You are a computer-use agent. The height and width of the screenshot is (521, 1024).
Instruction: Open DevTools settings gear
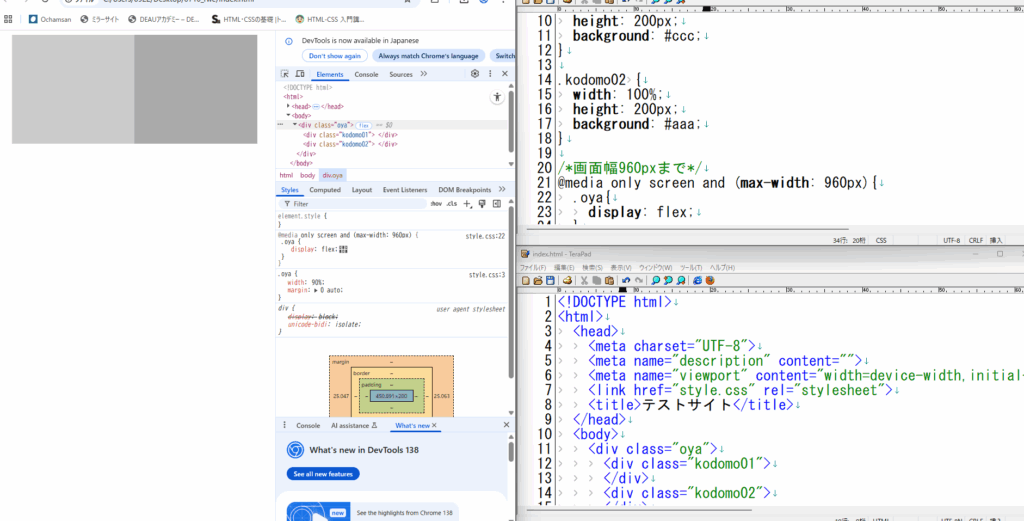coord(475,74)
